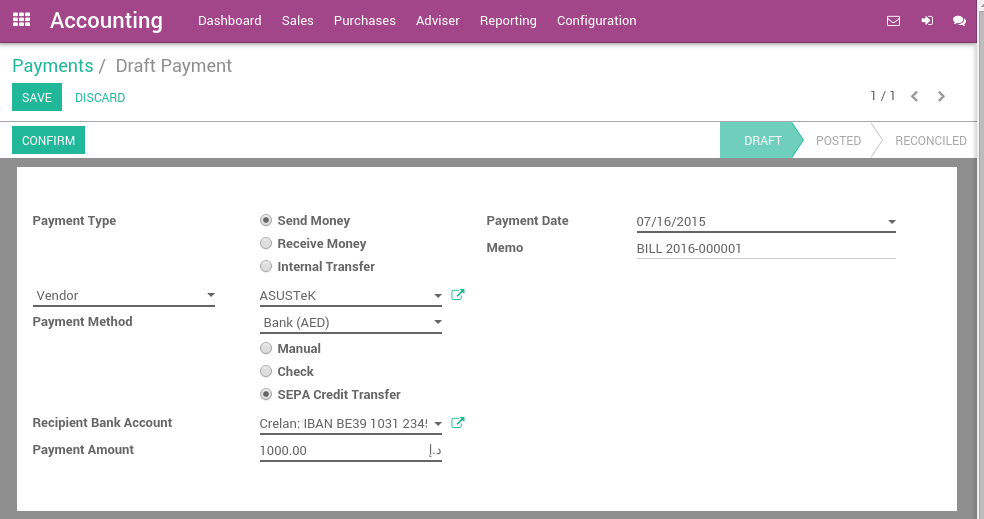Go to previous record arrow
Screen dimensions: 984x519
[914, 97]
